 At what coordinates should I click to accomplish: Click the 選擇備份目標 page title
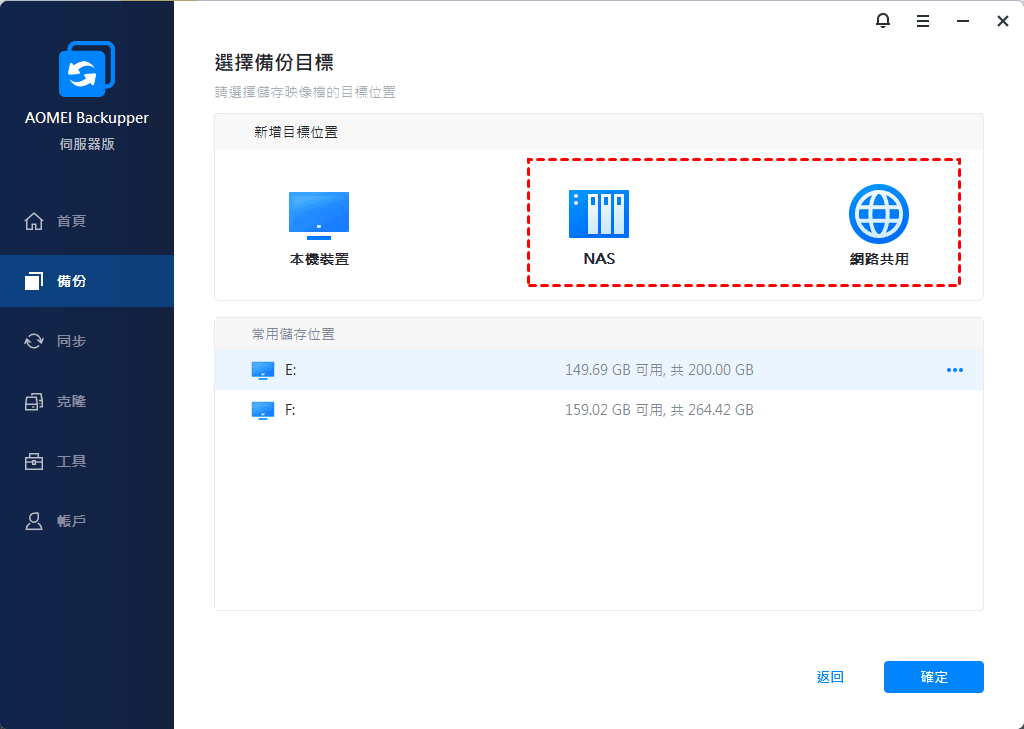[274, 63]
